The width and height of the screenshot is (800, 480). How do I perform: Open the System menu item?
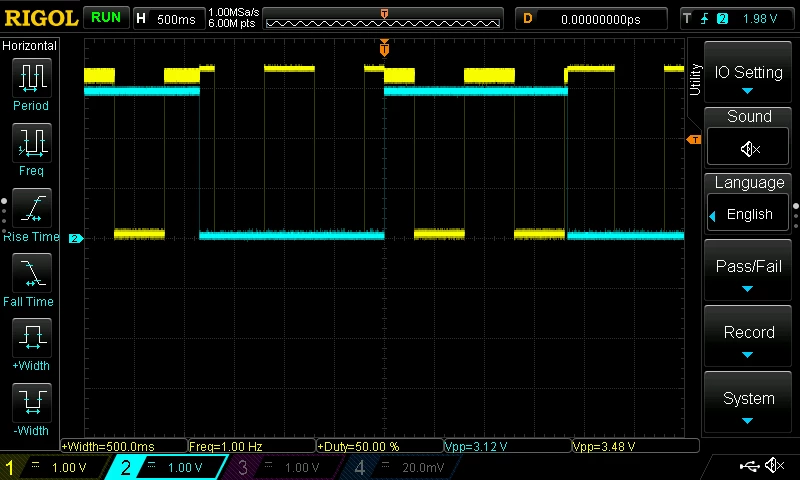point(748,402)
